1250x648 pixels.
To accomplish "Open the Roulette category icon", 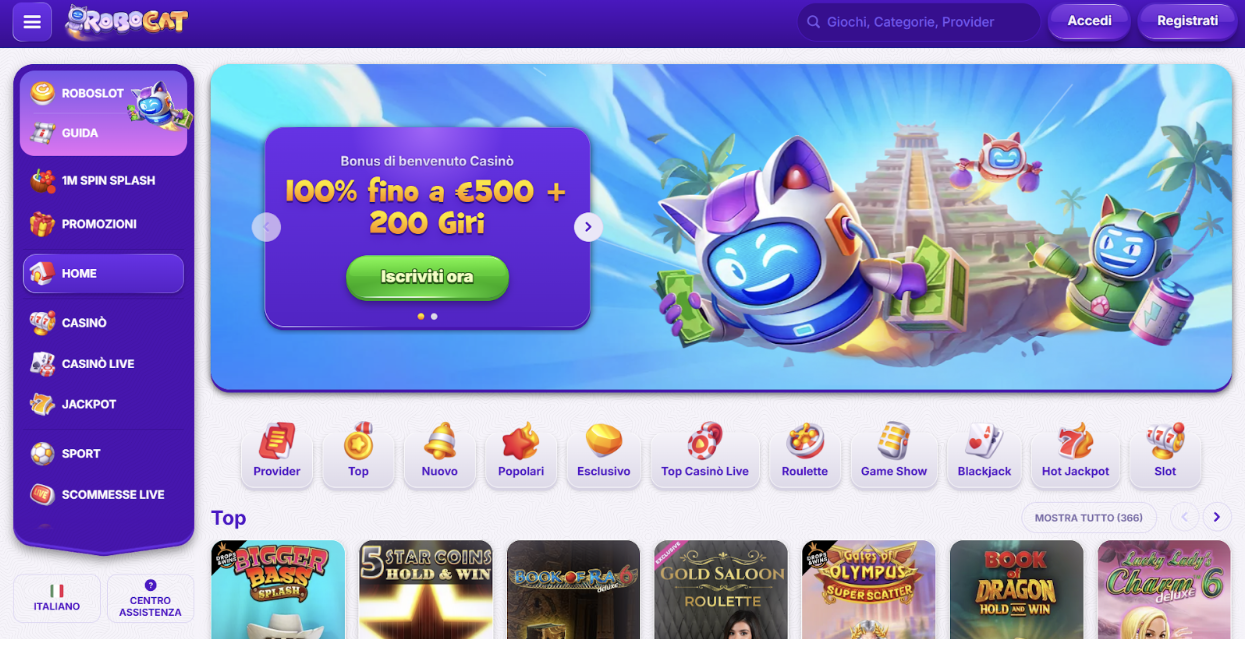I will point(805,452).
